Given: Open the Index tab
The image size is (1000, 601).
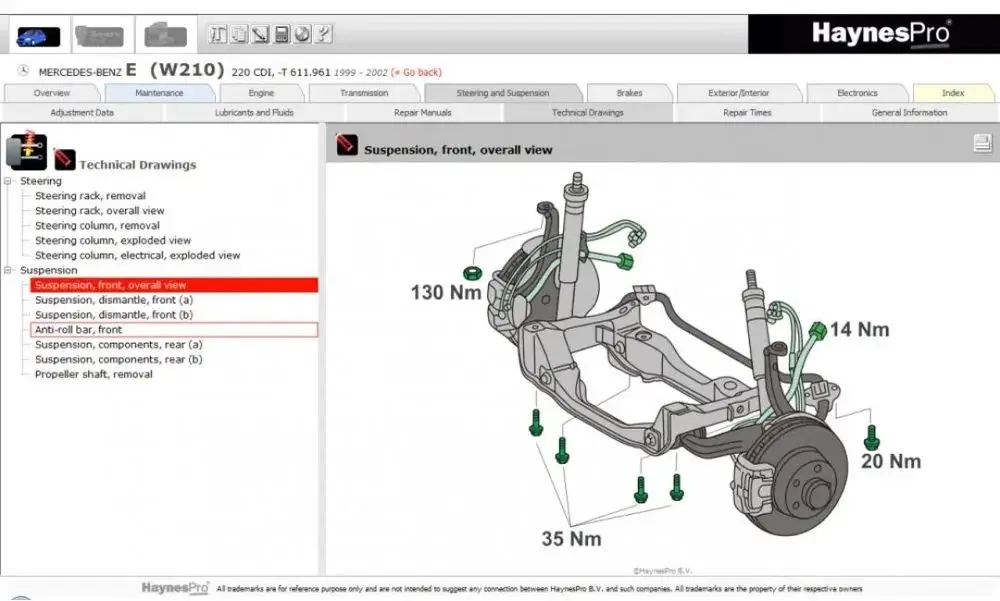Looking at the screenshot, I should coord(953,93).
